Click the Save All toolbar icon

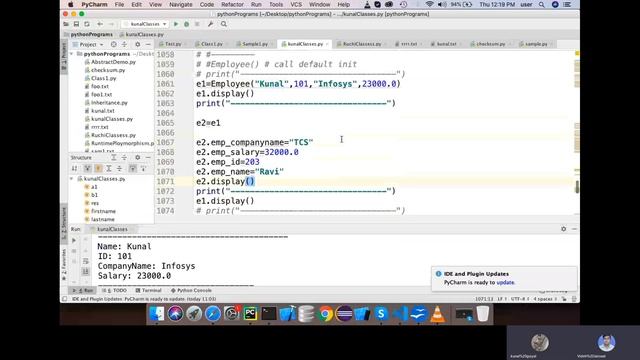76,24
